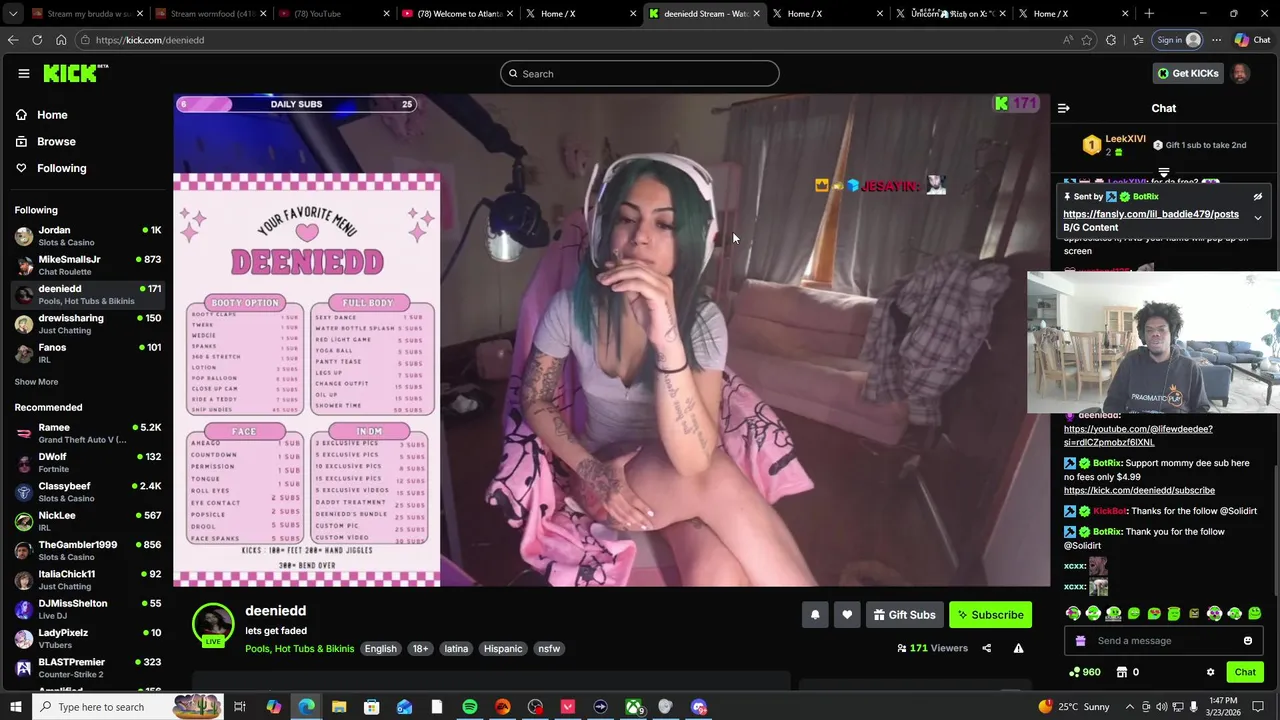The image size is (1280, 720).
Task: Click the English tag
Action: tap(380, 649)
